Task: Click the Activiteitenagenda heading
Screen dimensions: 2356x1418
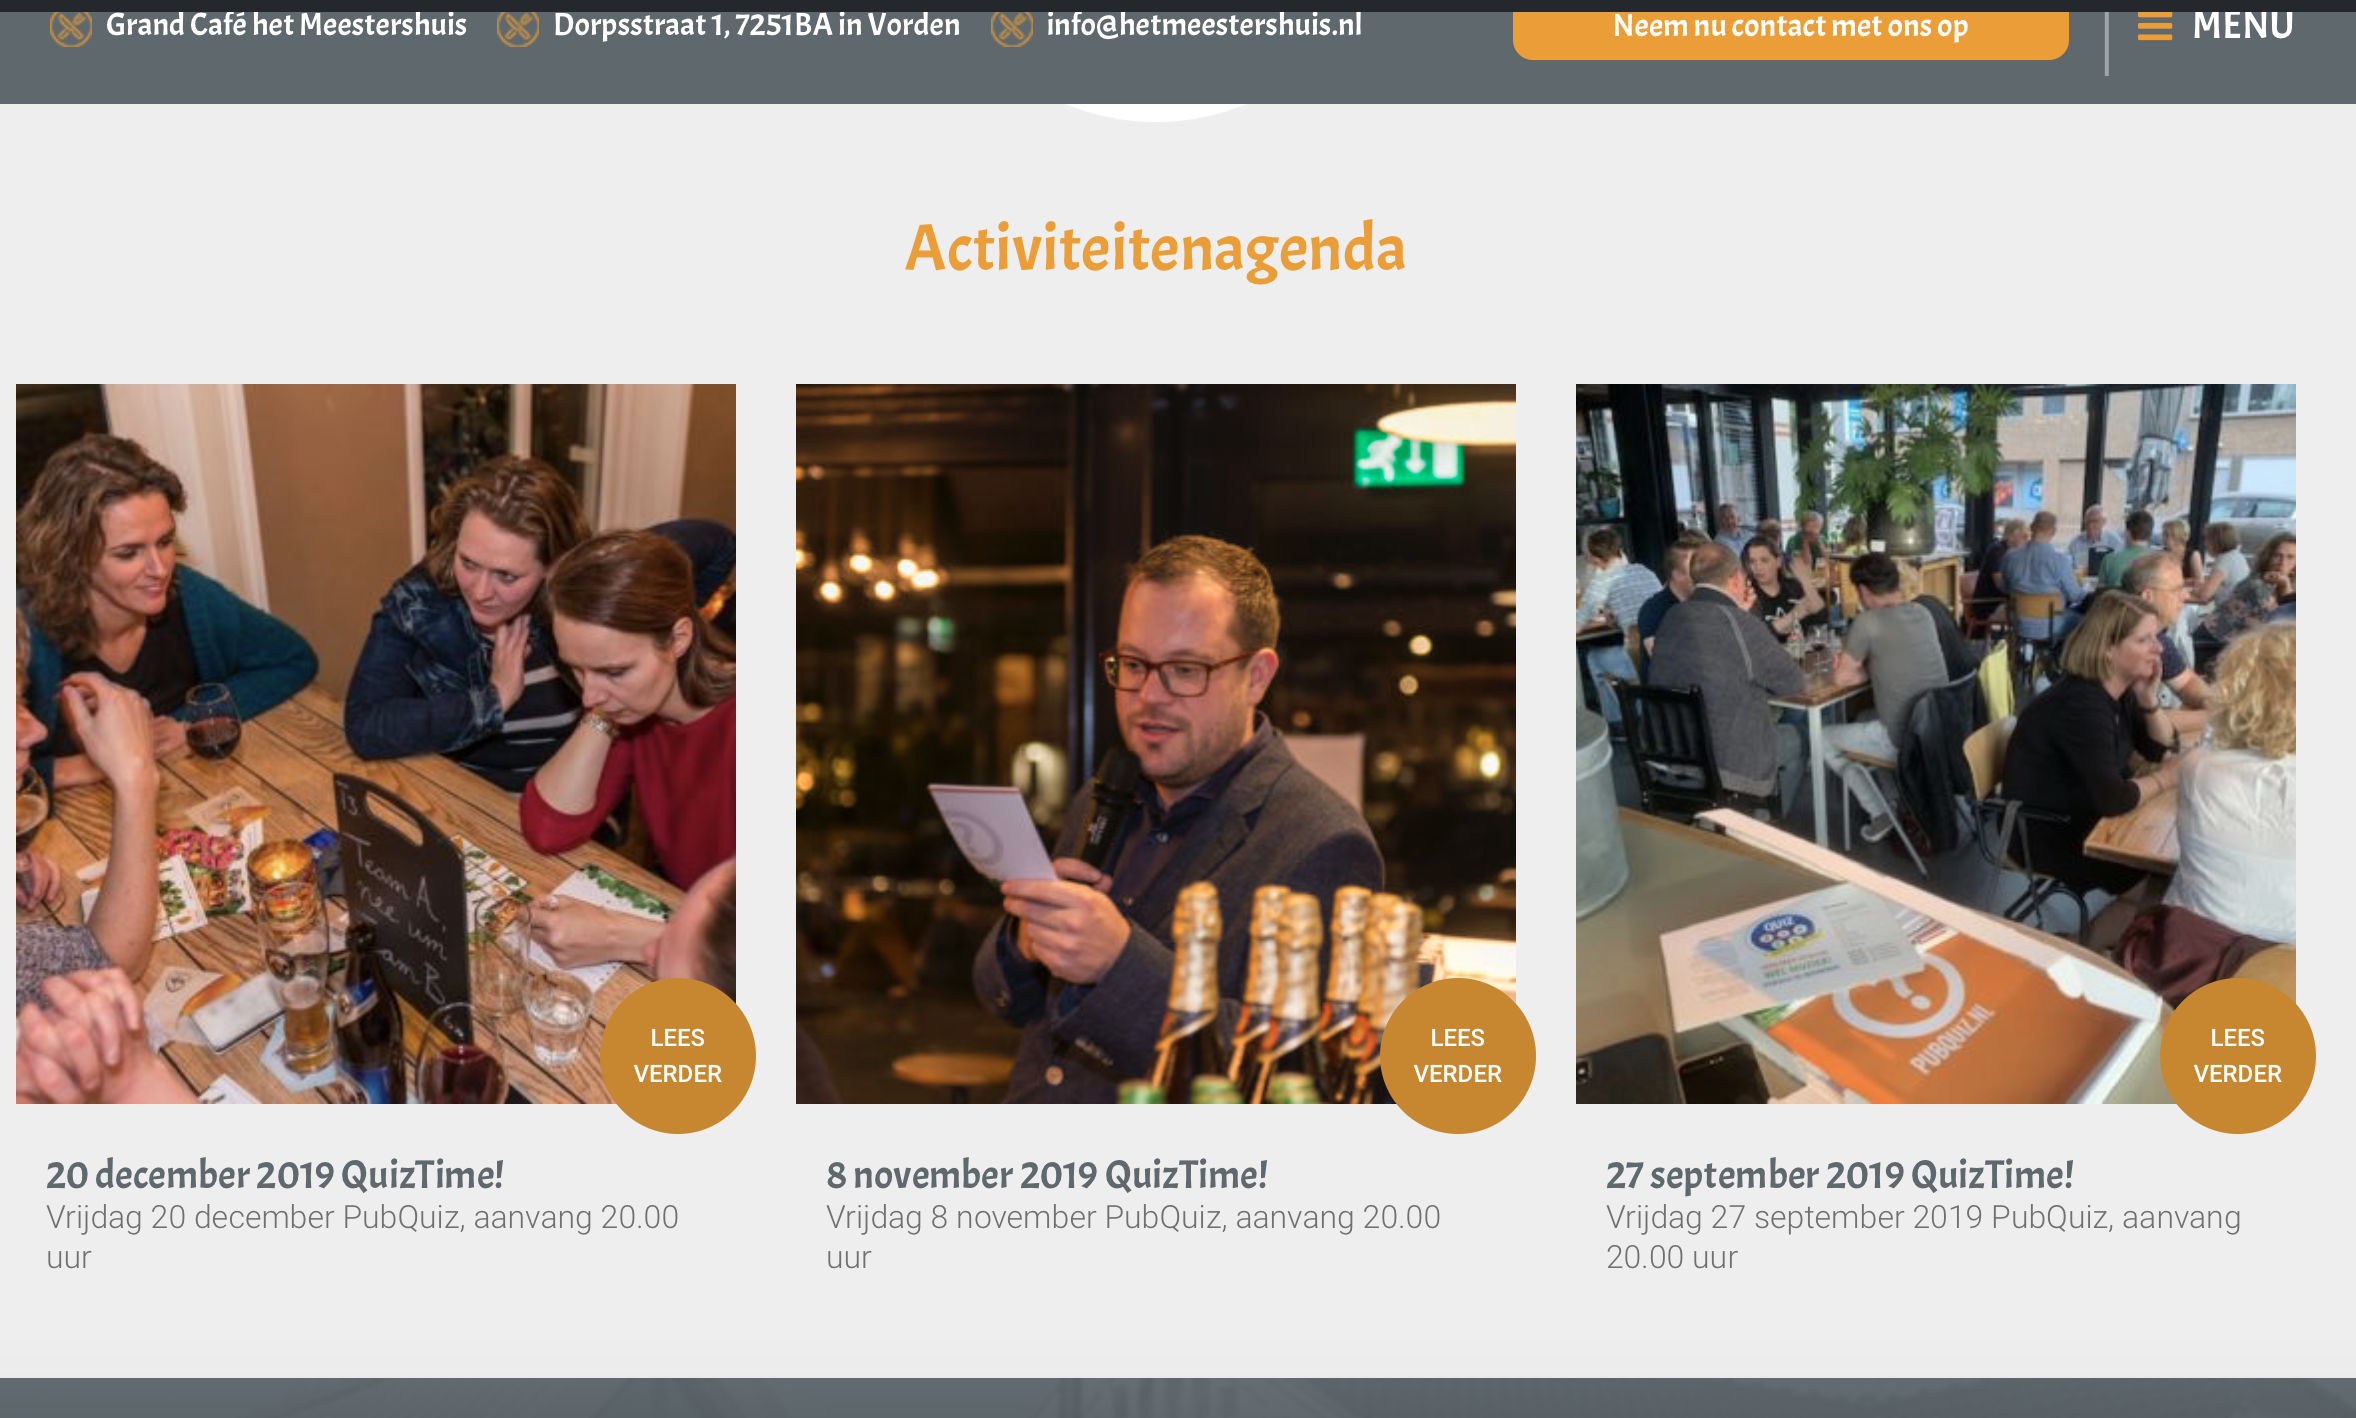Action: (1155, 249)
